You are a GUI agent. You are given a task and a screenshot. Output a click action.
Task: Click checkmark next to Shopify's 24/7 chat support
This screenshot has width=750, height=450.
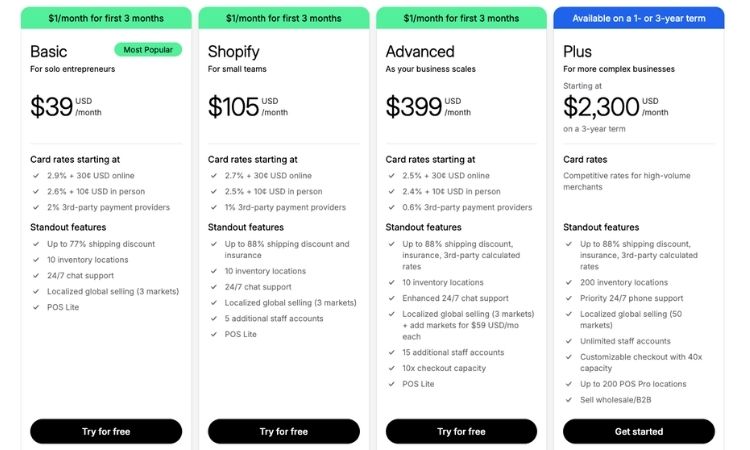click(214, 286)
